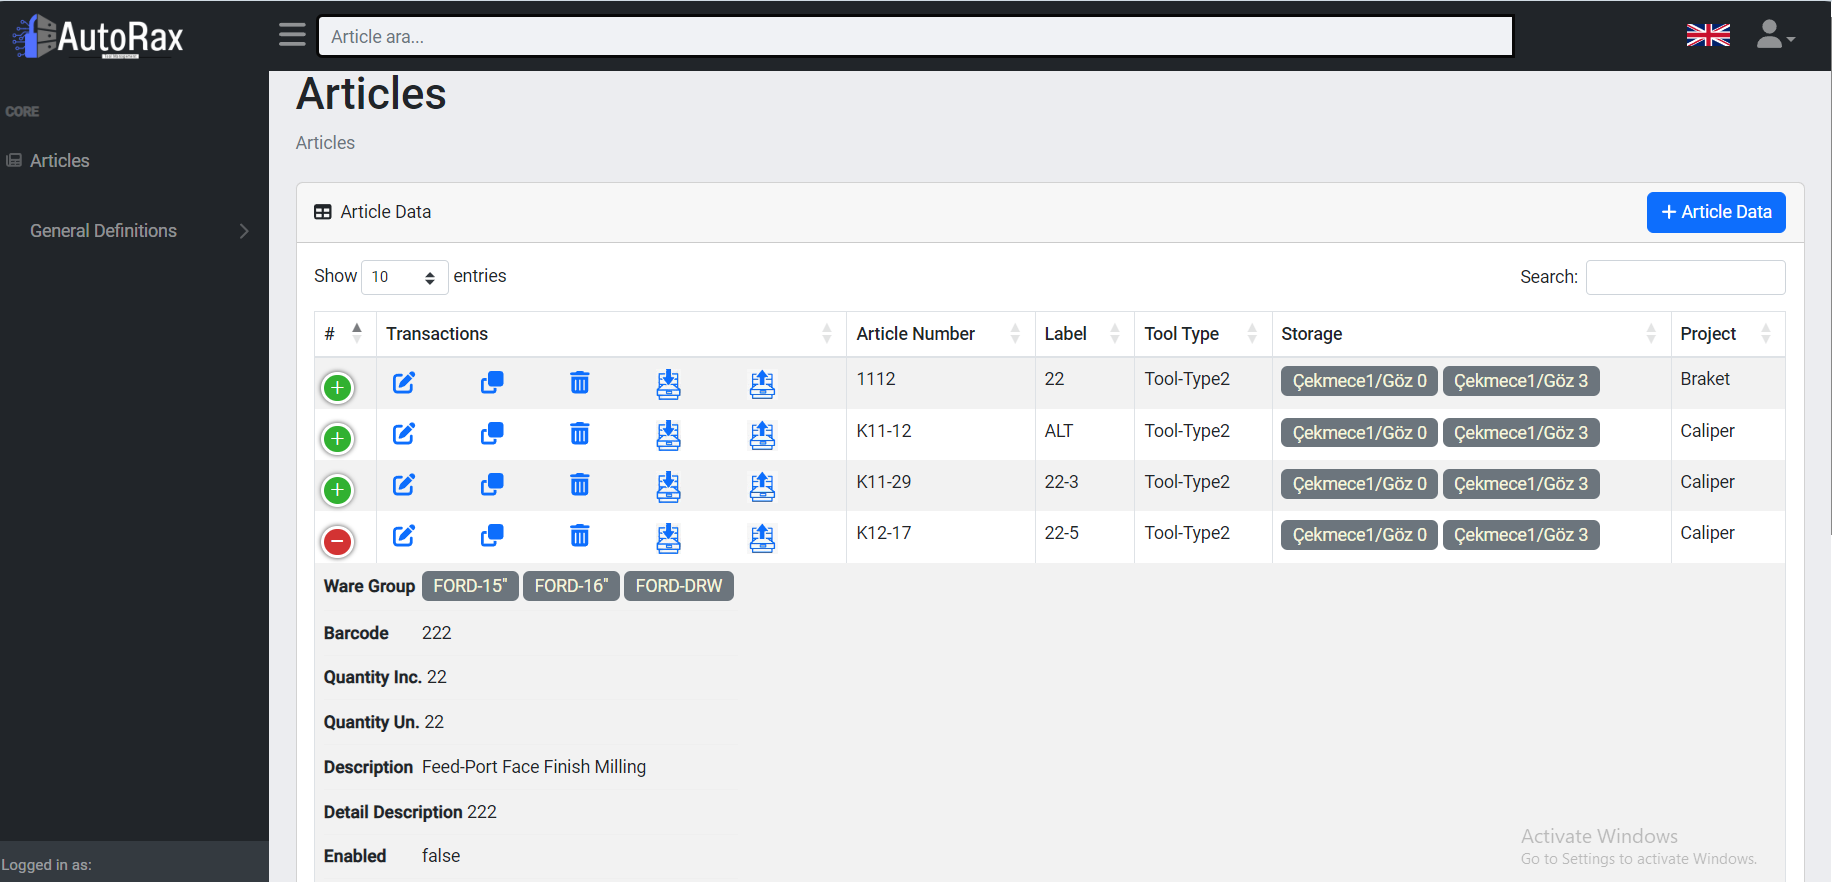Expand row details for article K11-12

point(338,439)
